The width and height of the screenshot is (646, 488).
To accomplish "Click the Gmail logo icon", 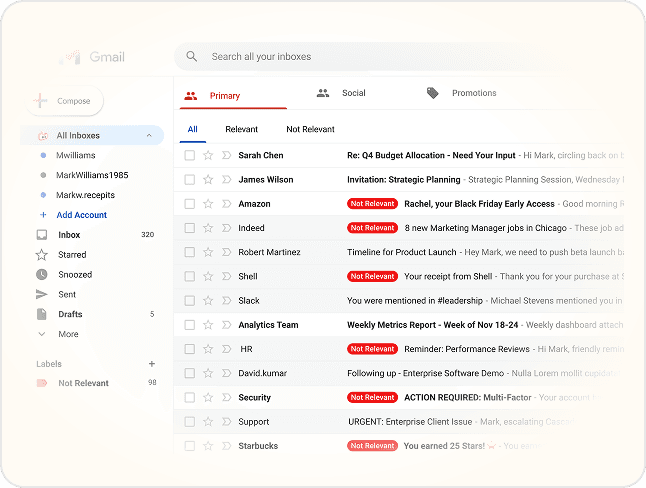I will point(70,57).
